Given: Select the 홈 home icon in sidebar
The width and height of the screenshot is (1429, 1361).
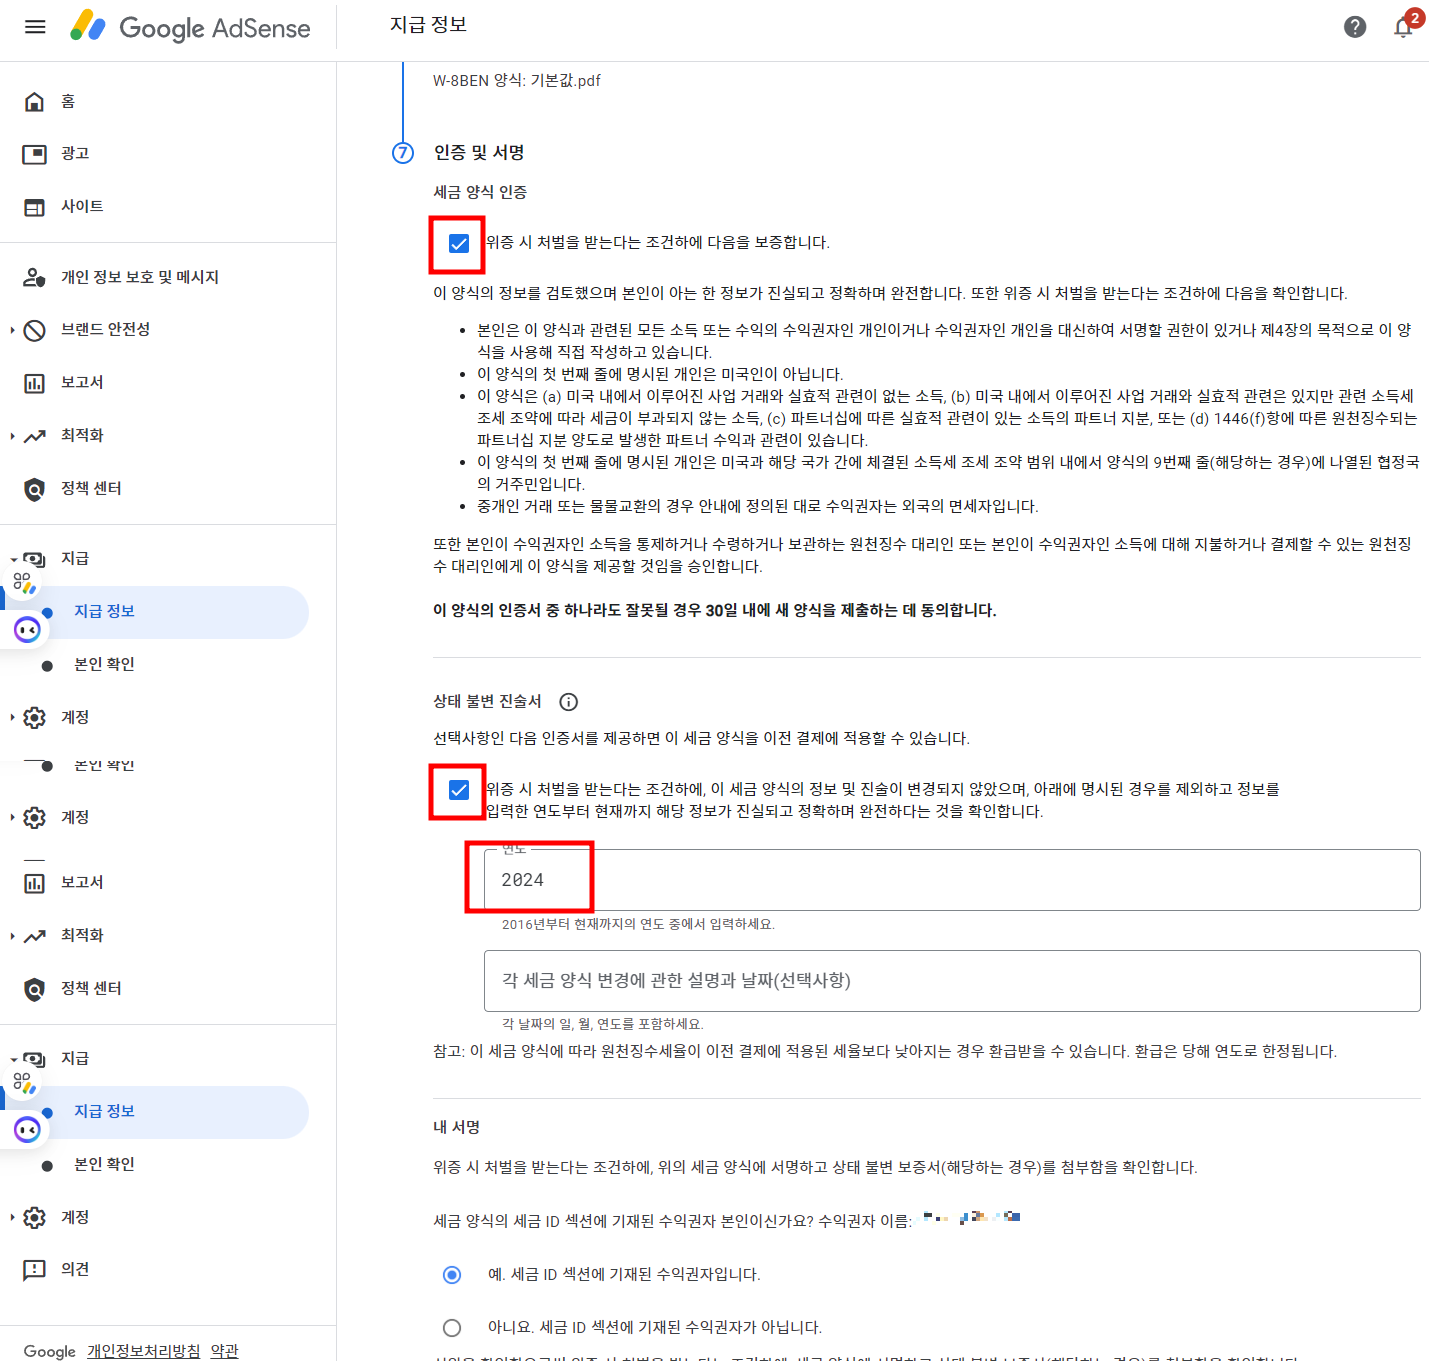Looking at the screenshot, I should 34,101.
